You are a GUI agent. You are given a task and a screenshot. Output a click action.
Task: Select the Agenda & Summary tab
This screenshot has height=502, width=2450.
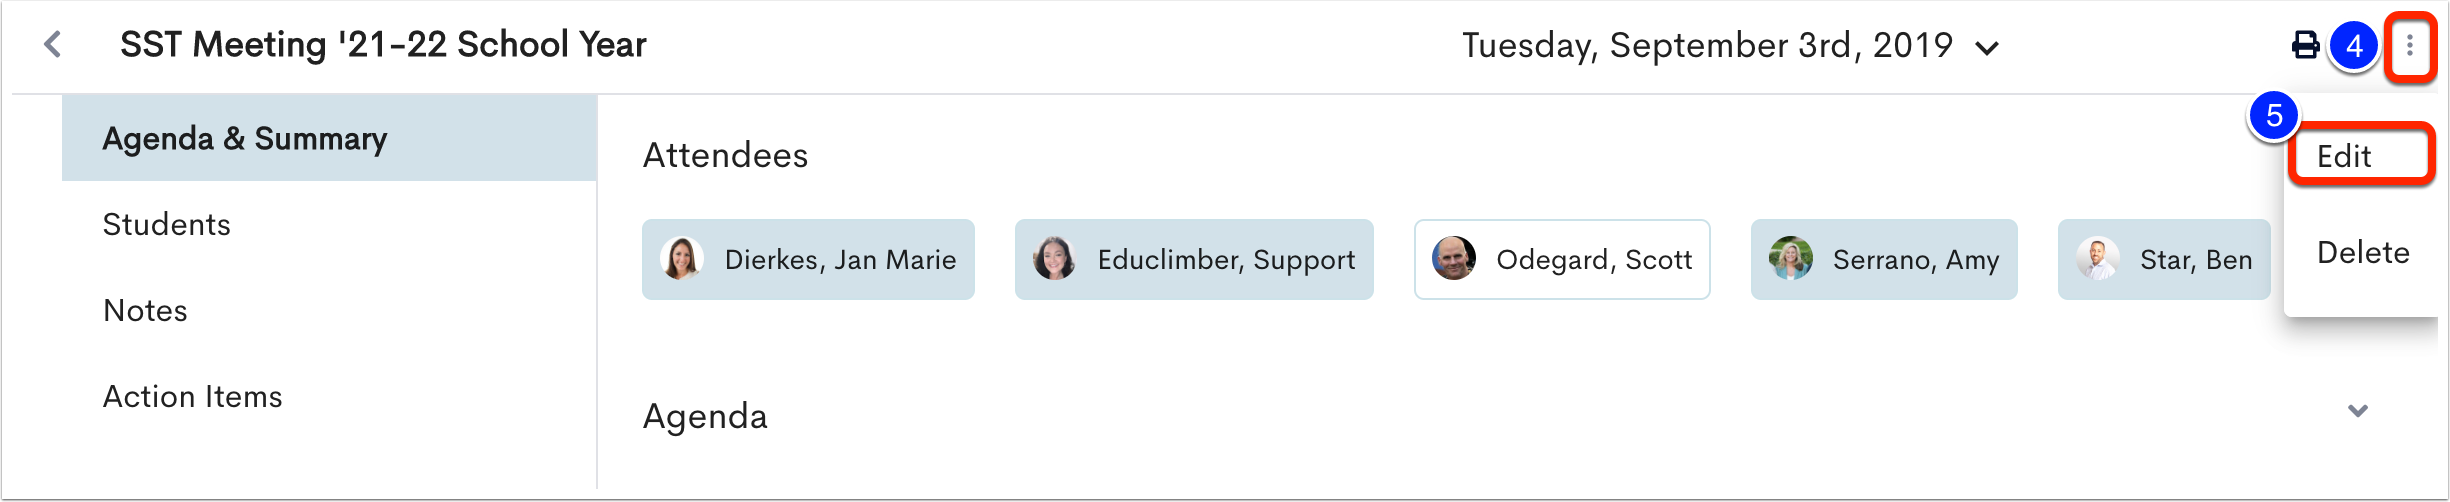coord(329,138)
